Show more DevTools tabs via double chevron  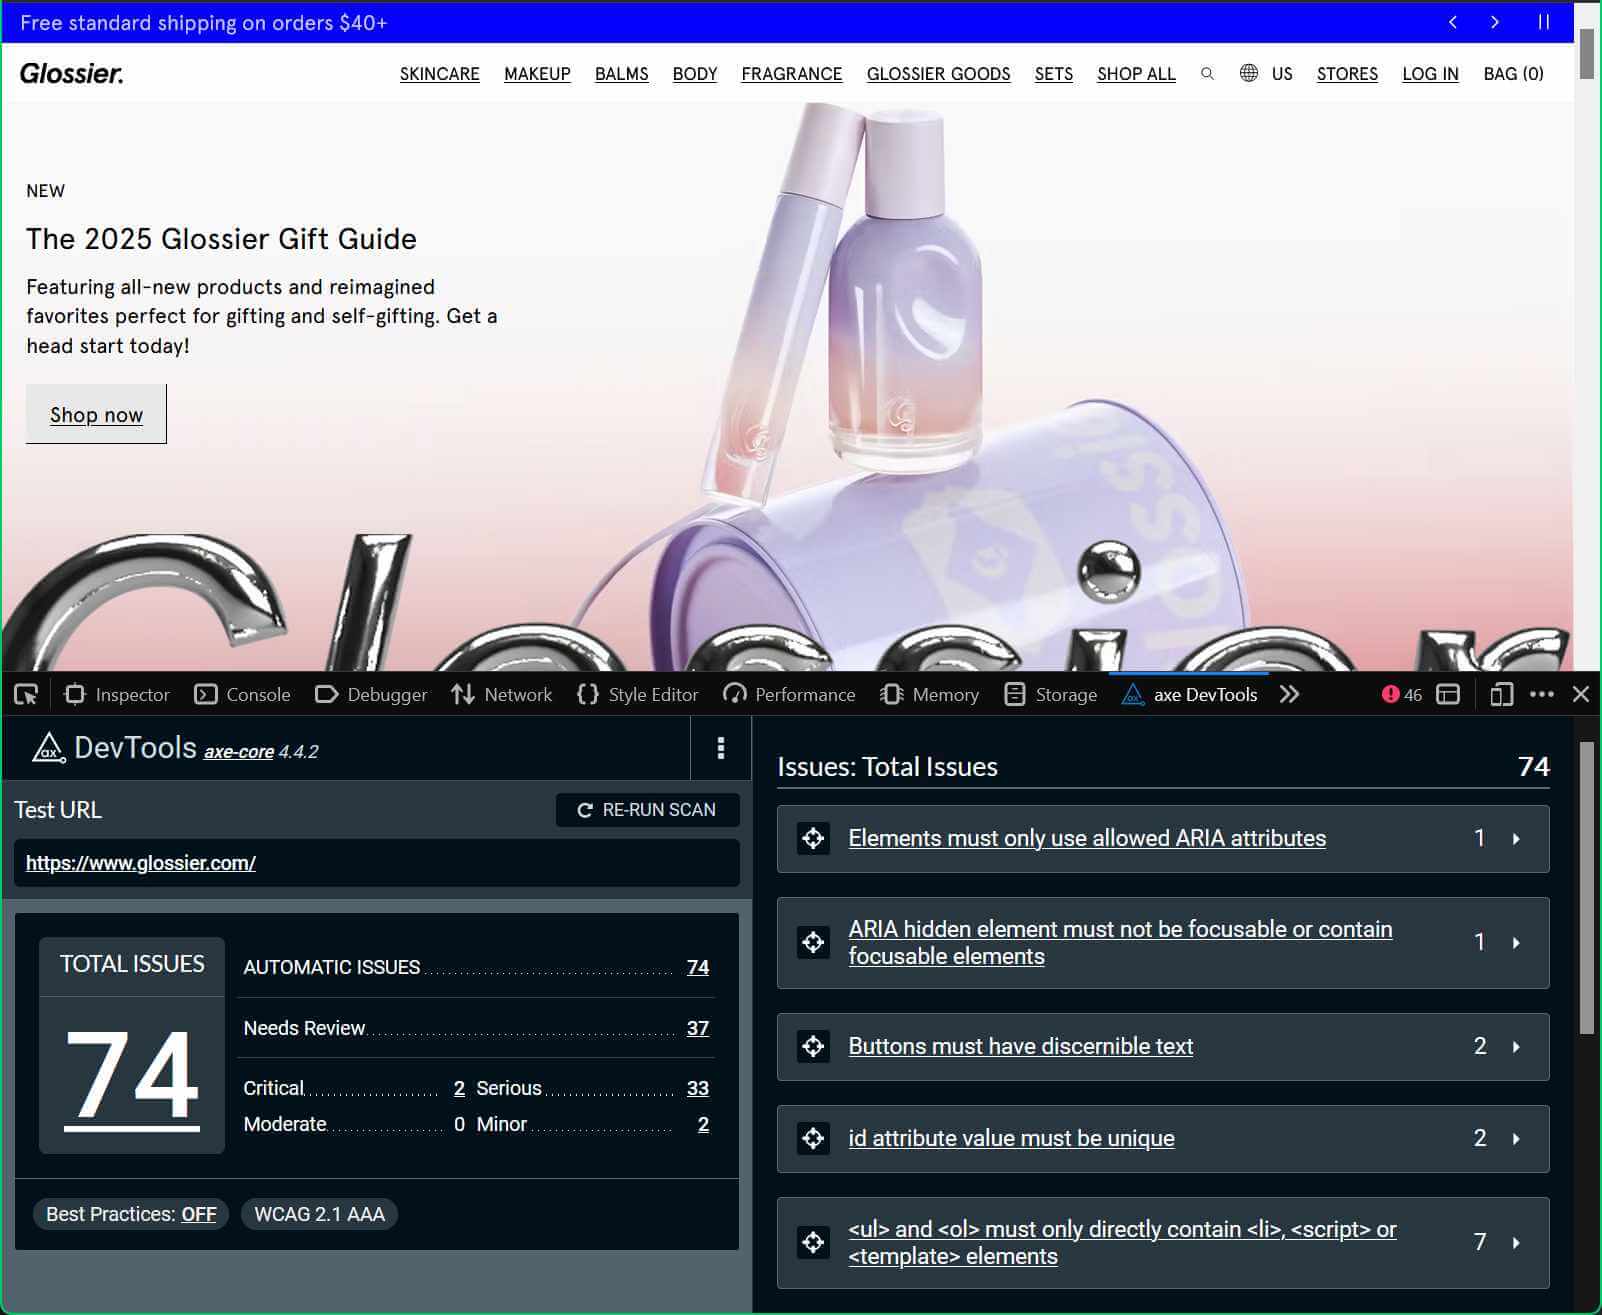(x=1289, y=694)
